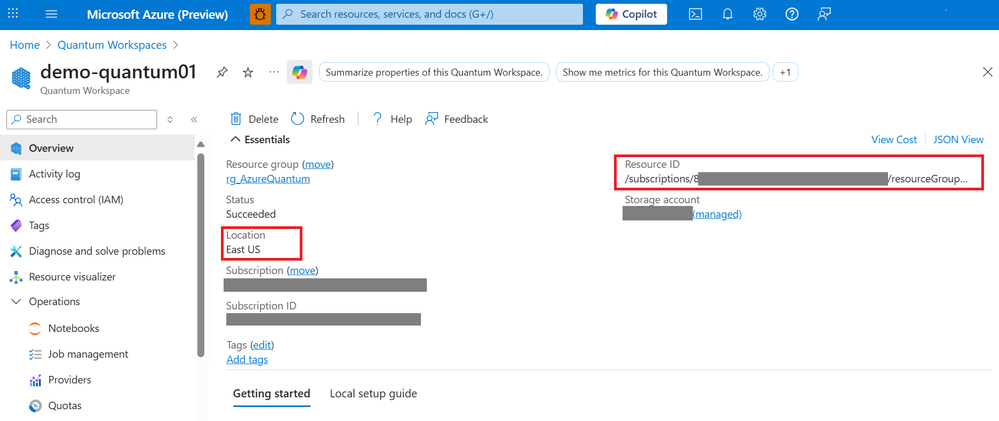Click the Succeeded status value
This screenshot has width=999, height=421.
(x=251, y=214)
